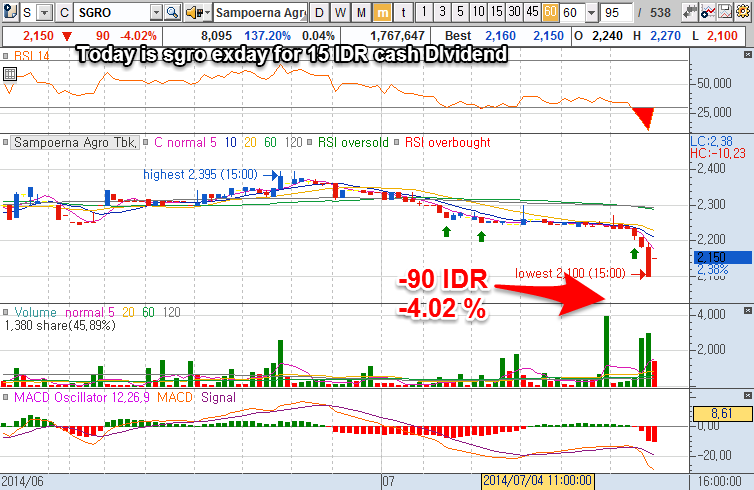The width and height of the screenshot is (754, 490).
Task: Click the moving average 120 legend value
Action: (x=293, y=142)
